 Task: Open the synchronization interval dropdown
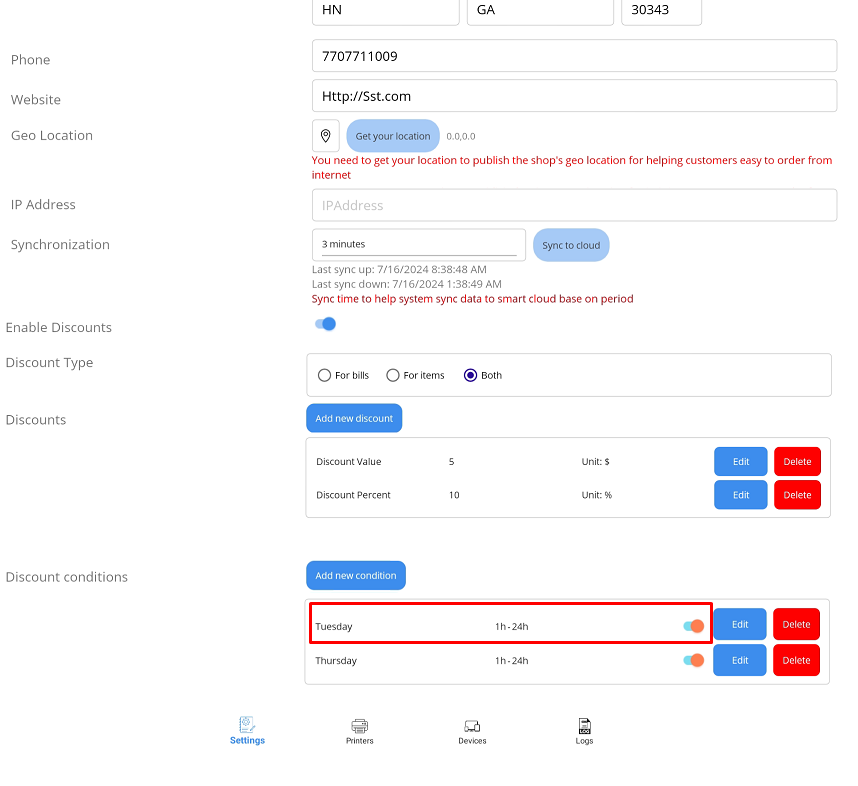(418, 244)
